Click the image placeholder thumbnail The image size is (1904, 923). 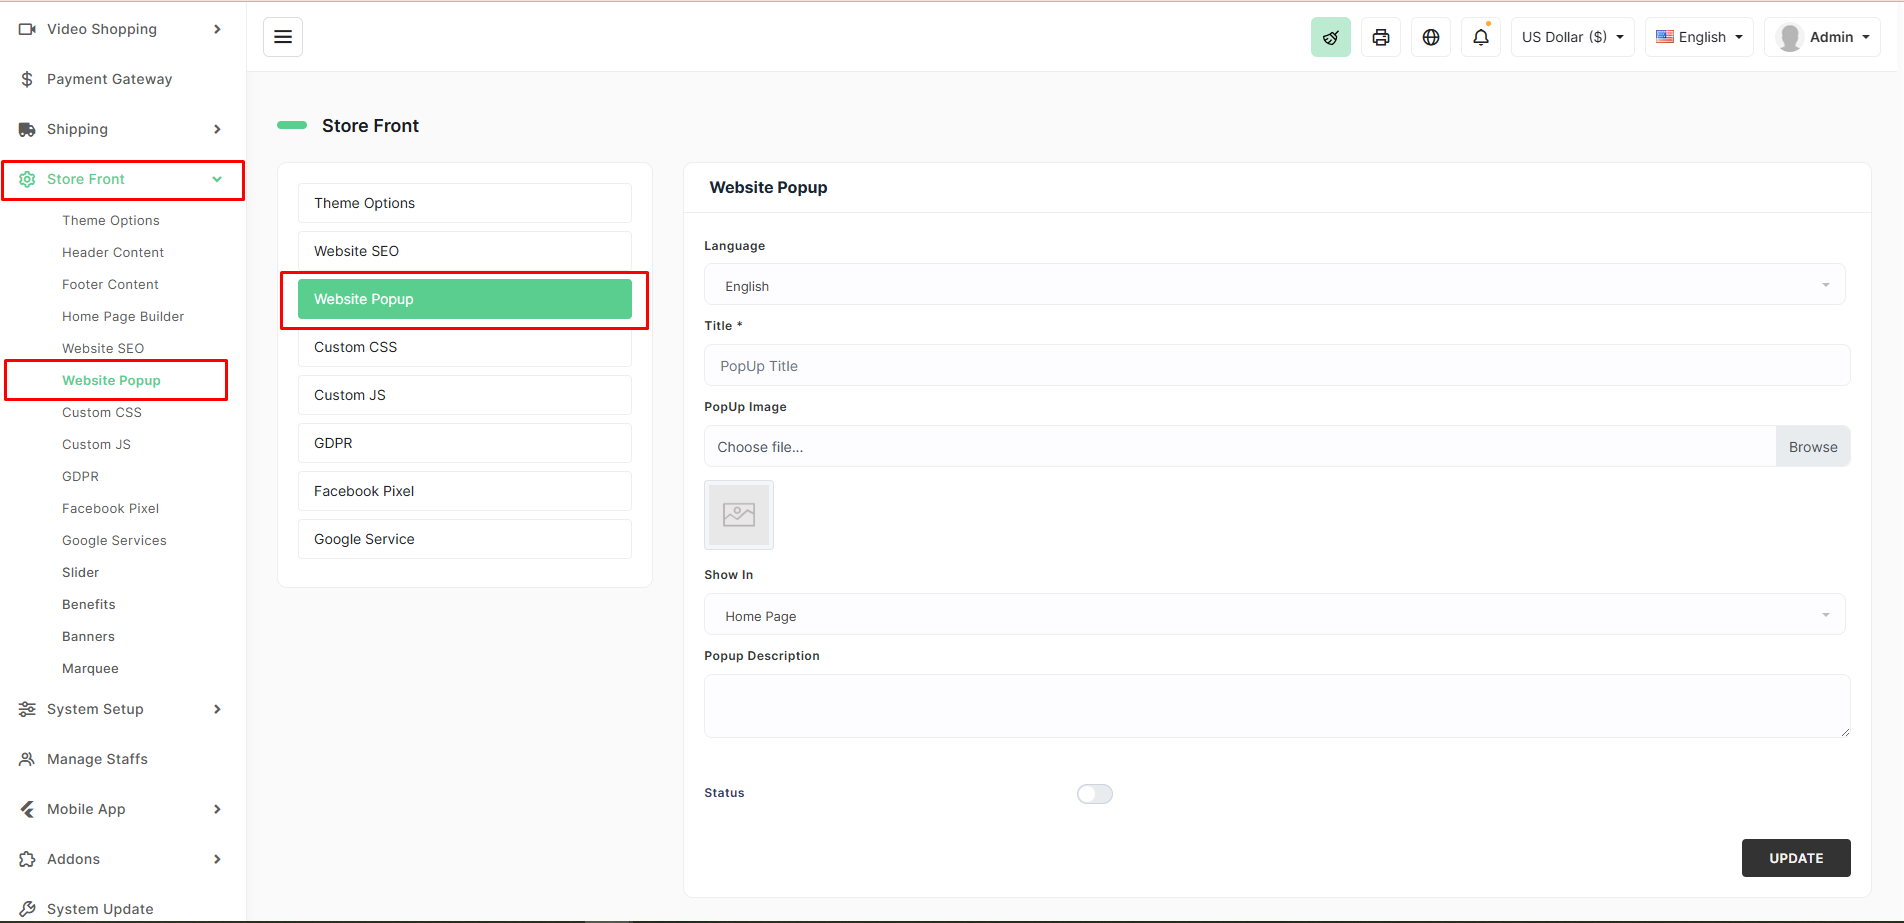pos(738,515)
